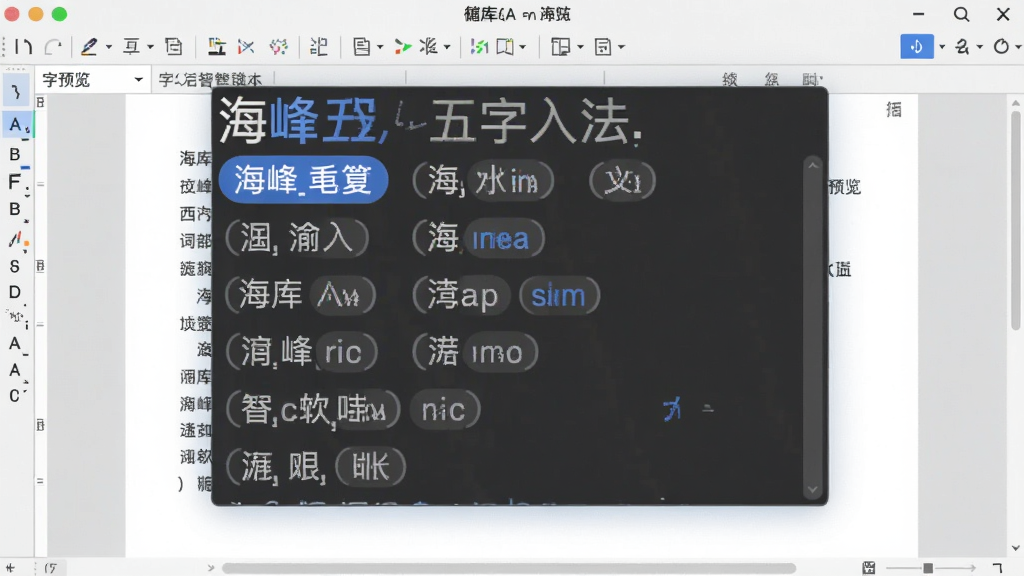
Task: Select the highlighted 海峰 candidate pill
Action: (x=304, y=180)
